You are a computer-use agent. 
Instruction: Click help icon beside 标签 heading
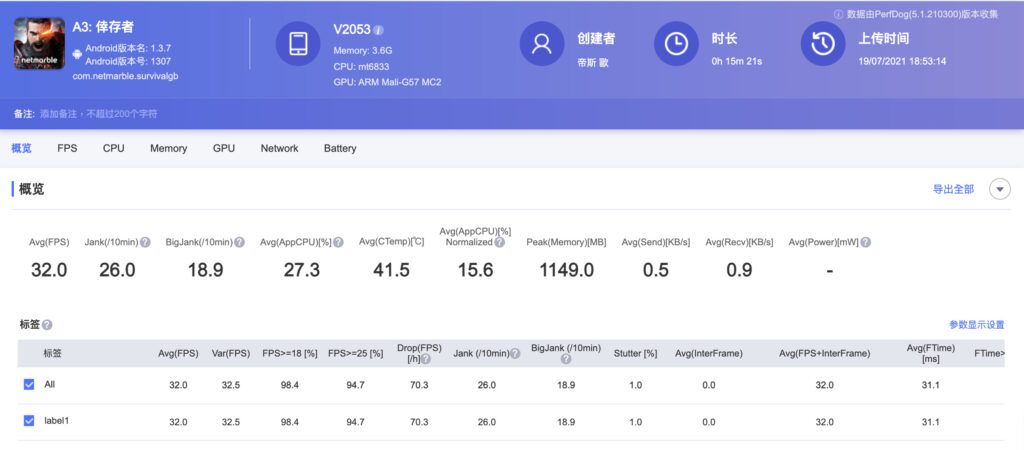click(47, 325)
